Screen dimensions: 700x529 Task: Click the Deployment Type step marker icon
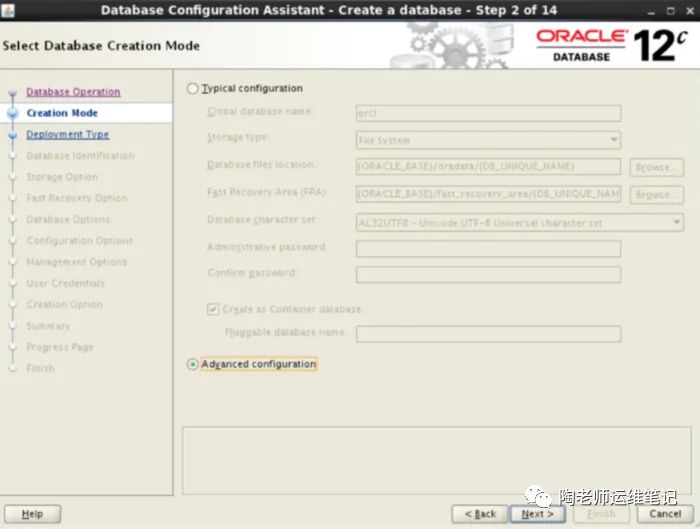(x=12, y=135)
